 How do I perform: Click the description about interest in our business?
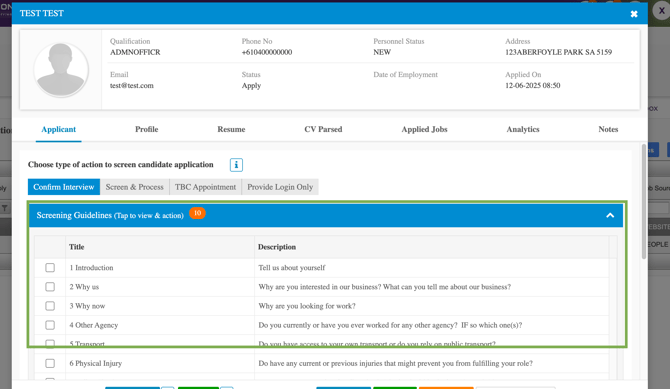pyautogui.click(x=385, y=287)
